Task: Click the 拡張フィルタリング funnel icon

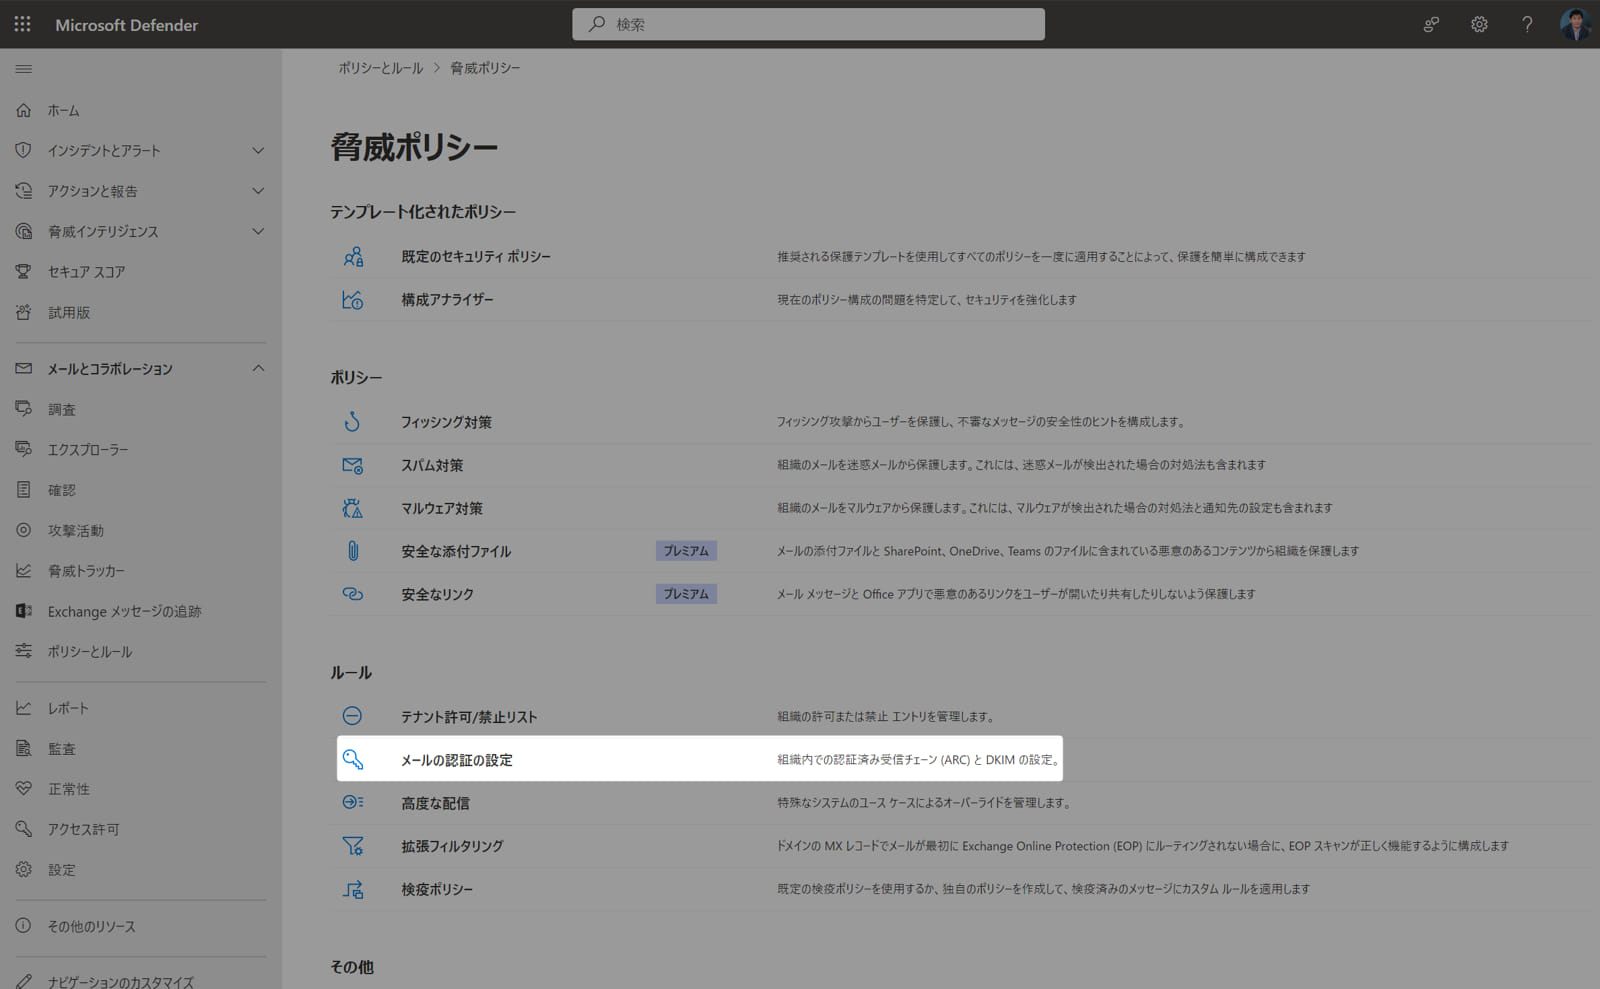Action: (352, 845)
